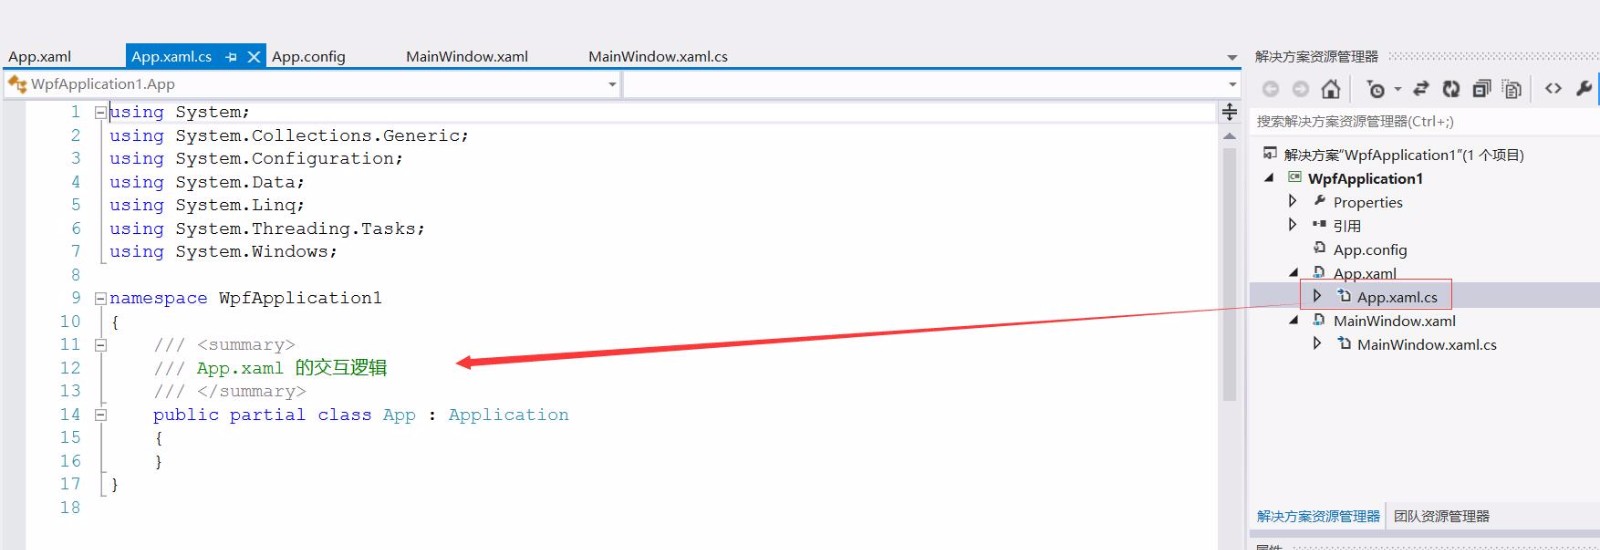1600x550 pixels.
Task: Click the View Code angle-brackets icon
Action: point(1553,88)
